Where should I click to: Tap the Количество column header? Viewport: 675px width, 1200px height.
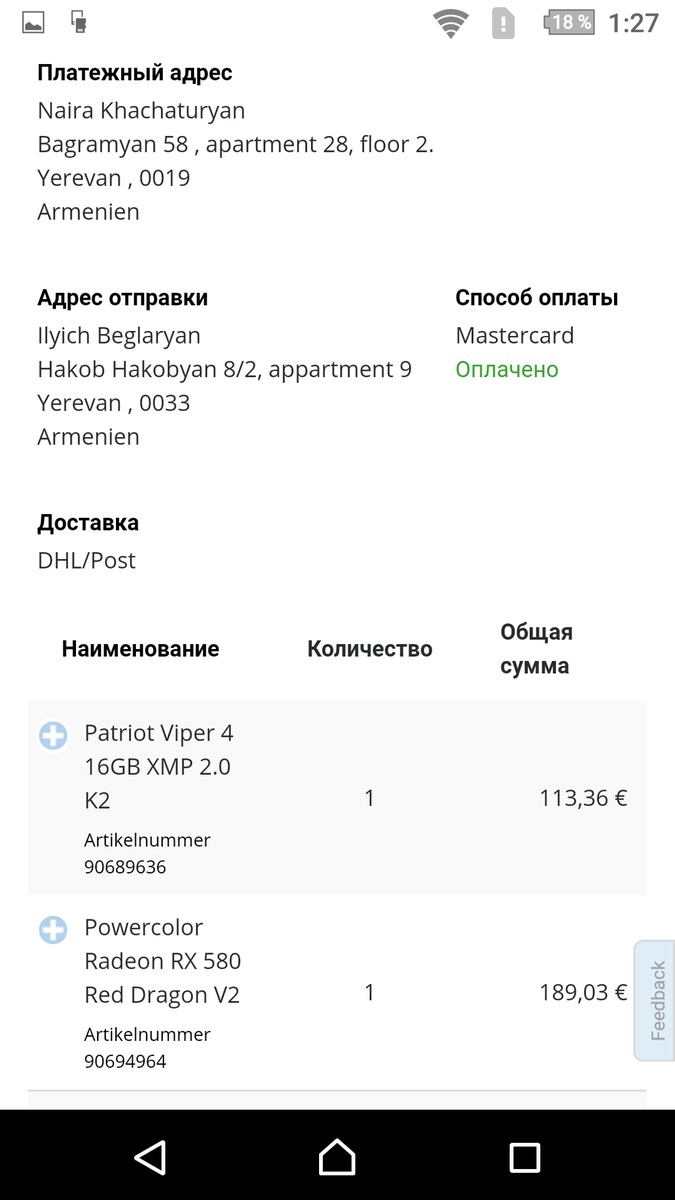(x=369, y=649)
